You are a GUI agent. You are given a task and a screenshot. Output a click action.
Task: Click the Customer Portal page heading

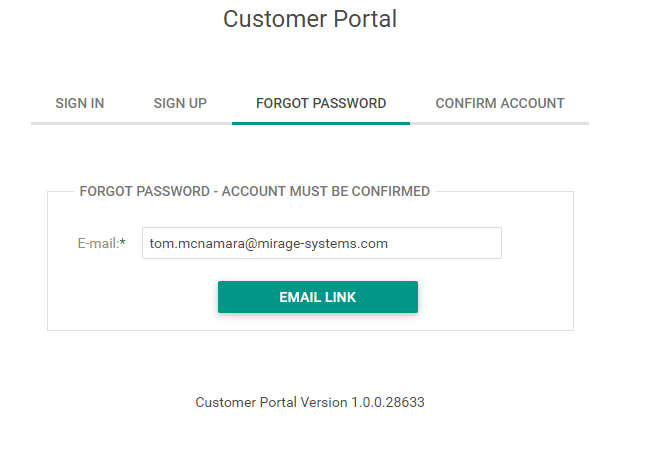coord(310,19)
